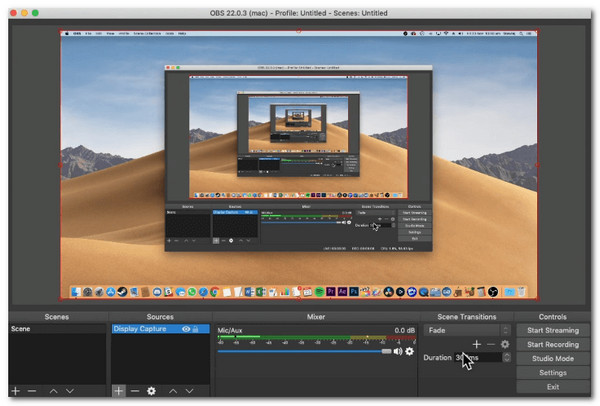The image size is (600, 406).
Task: Remove the configurable scene transition
Action: 491,344
